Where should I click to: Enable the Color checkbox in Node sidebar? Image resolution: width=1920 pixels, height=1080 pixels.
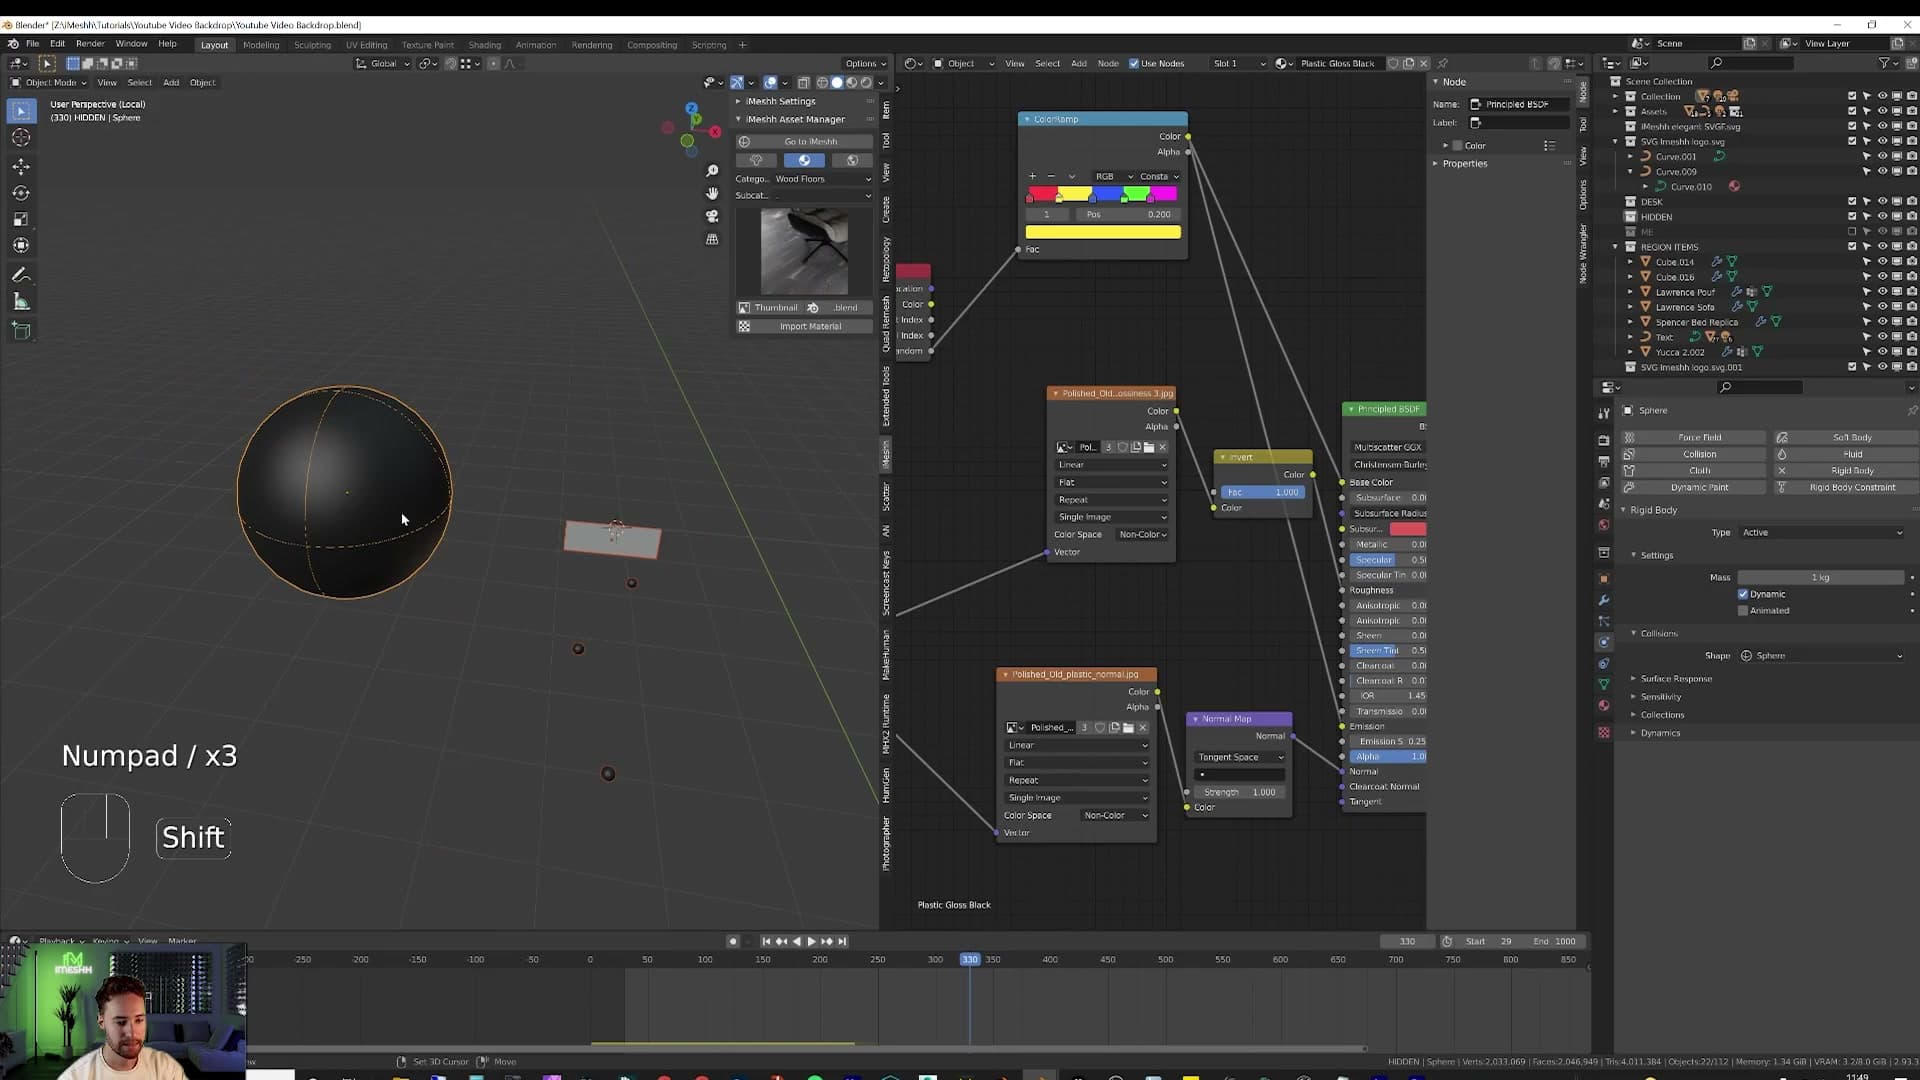click(1457, 146)
